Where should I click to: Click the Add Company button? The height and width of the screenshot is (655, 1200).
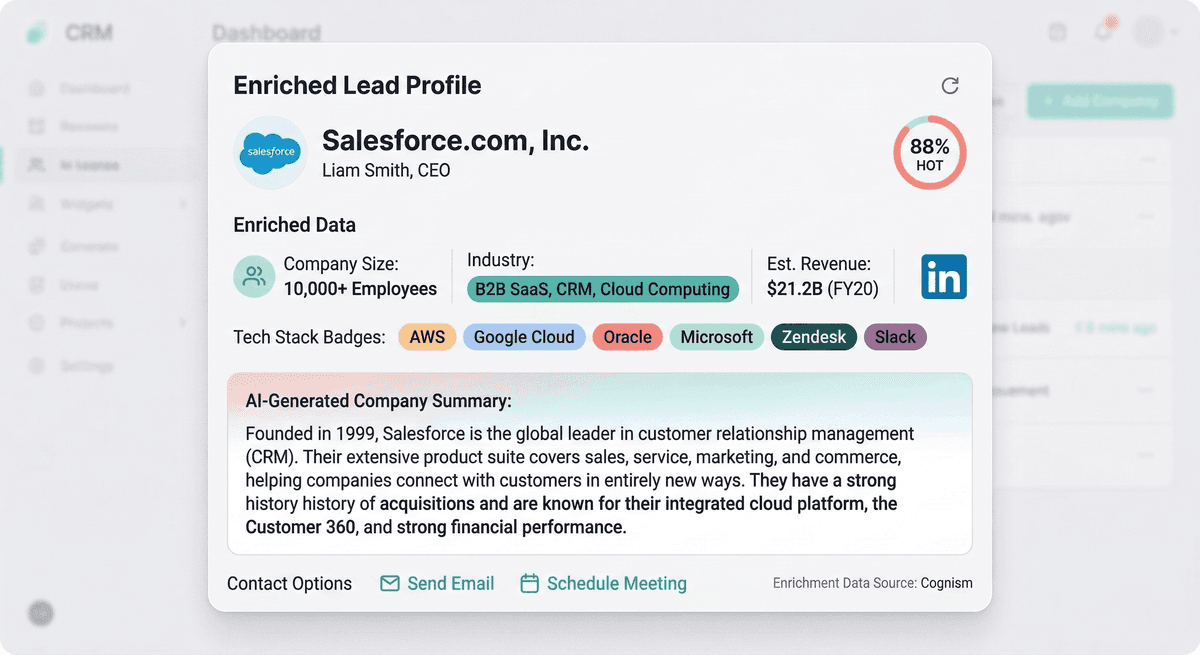coord(1099,102)
